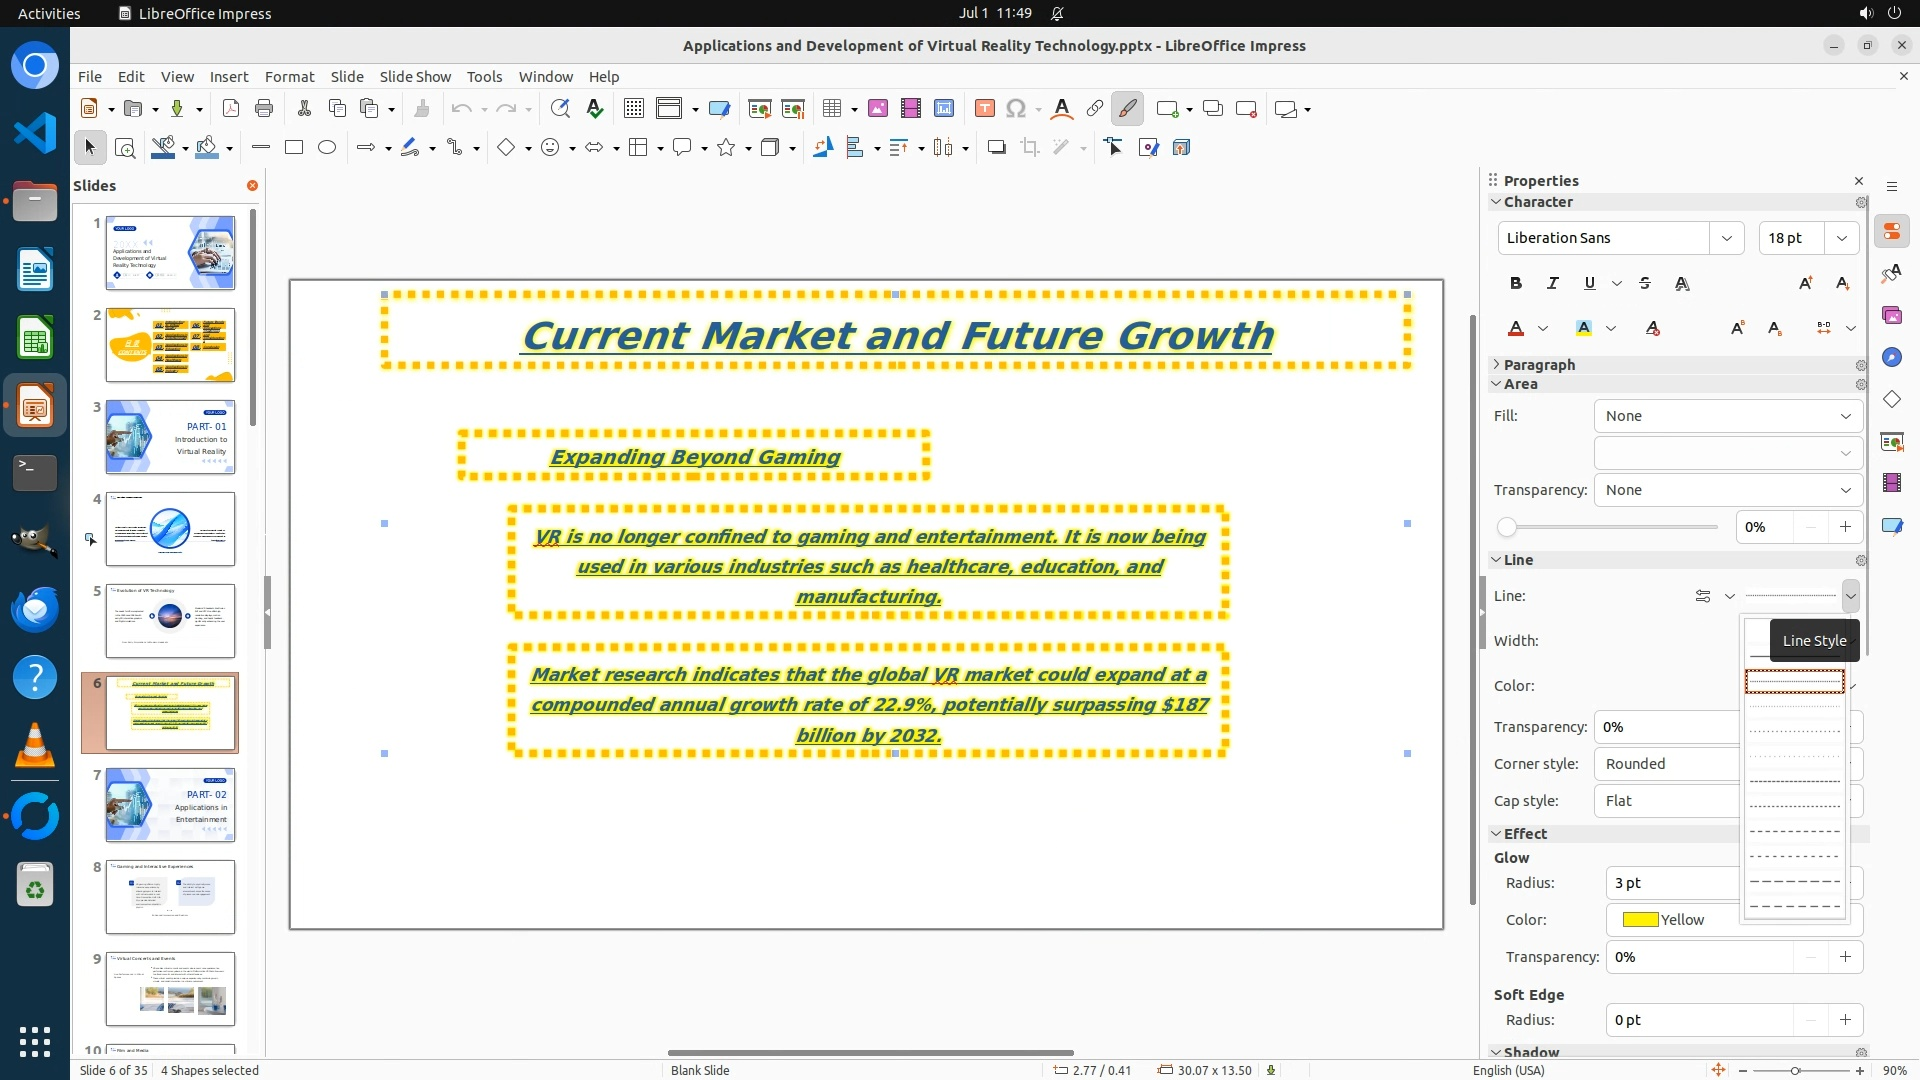Screen dimensions: 1920x1080
Task: Open the font name dropdown
Action: coord(1726,238)
